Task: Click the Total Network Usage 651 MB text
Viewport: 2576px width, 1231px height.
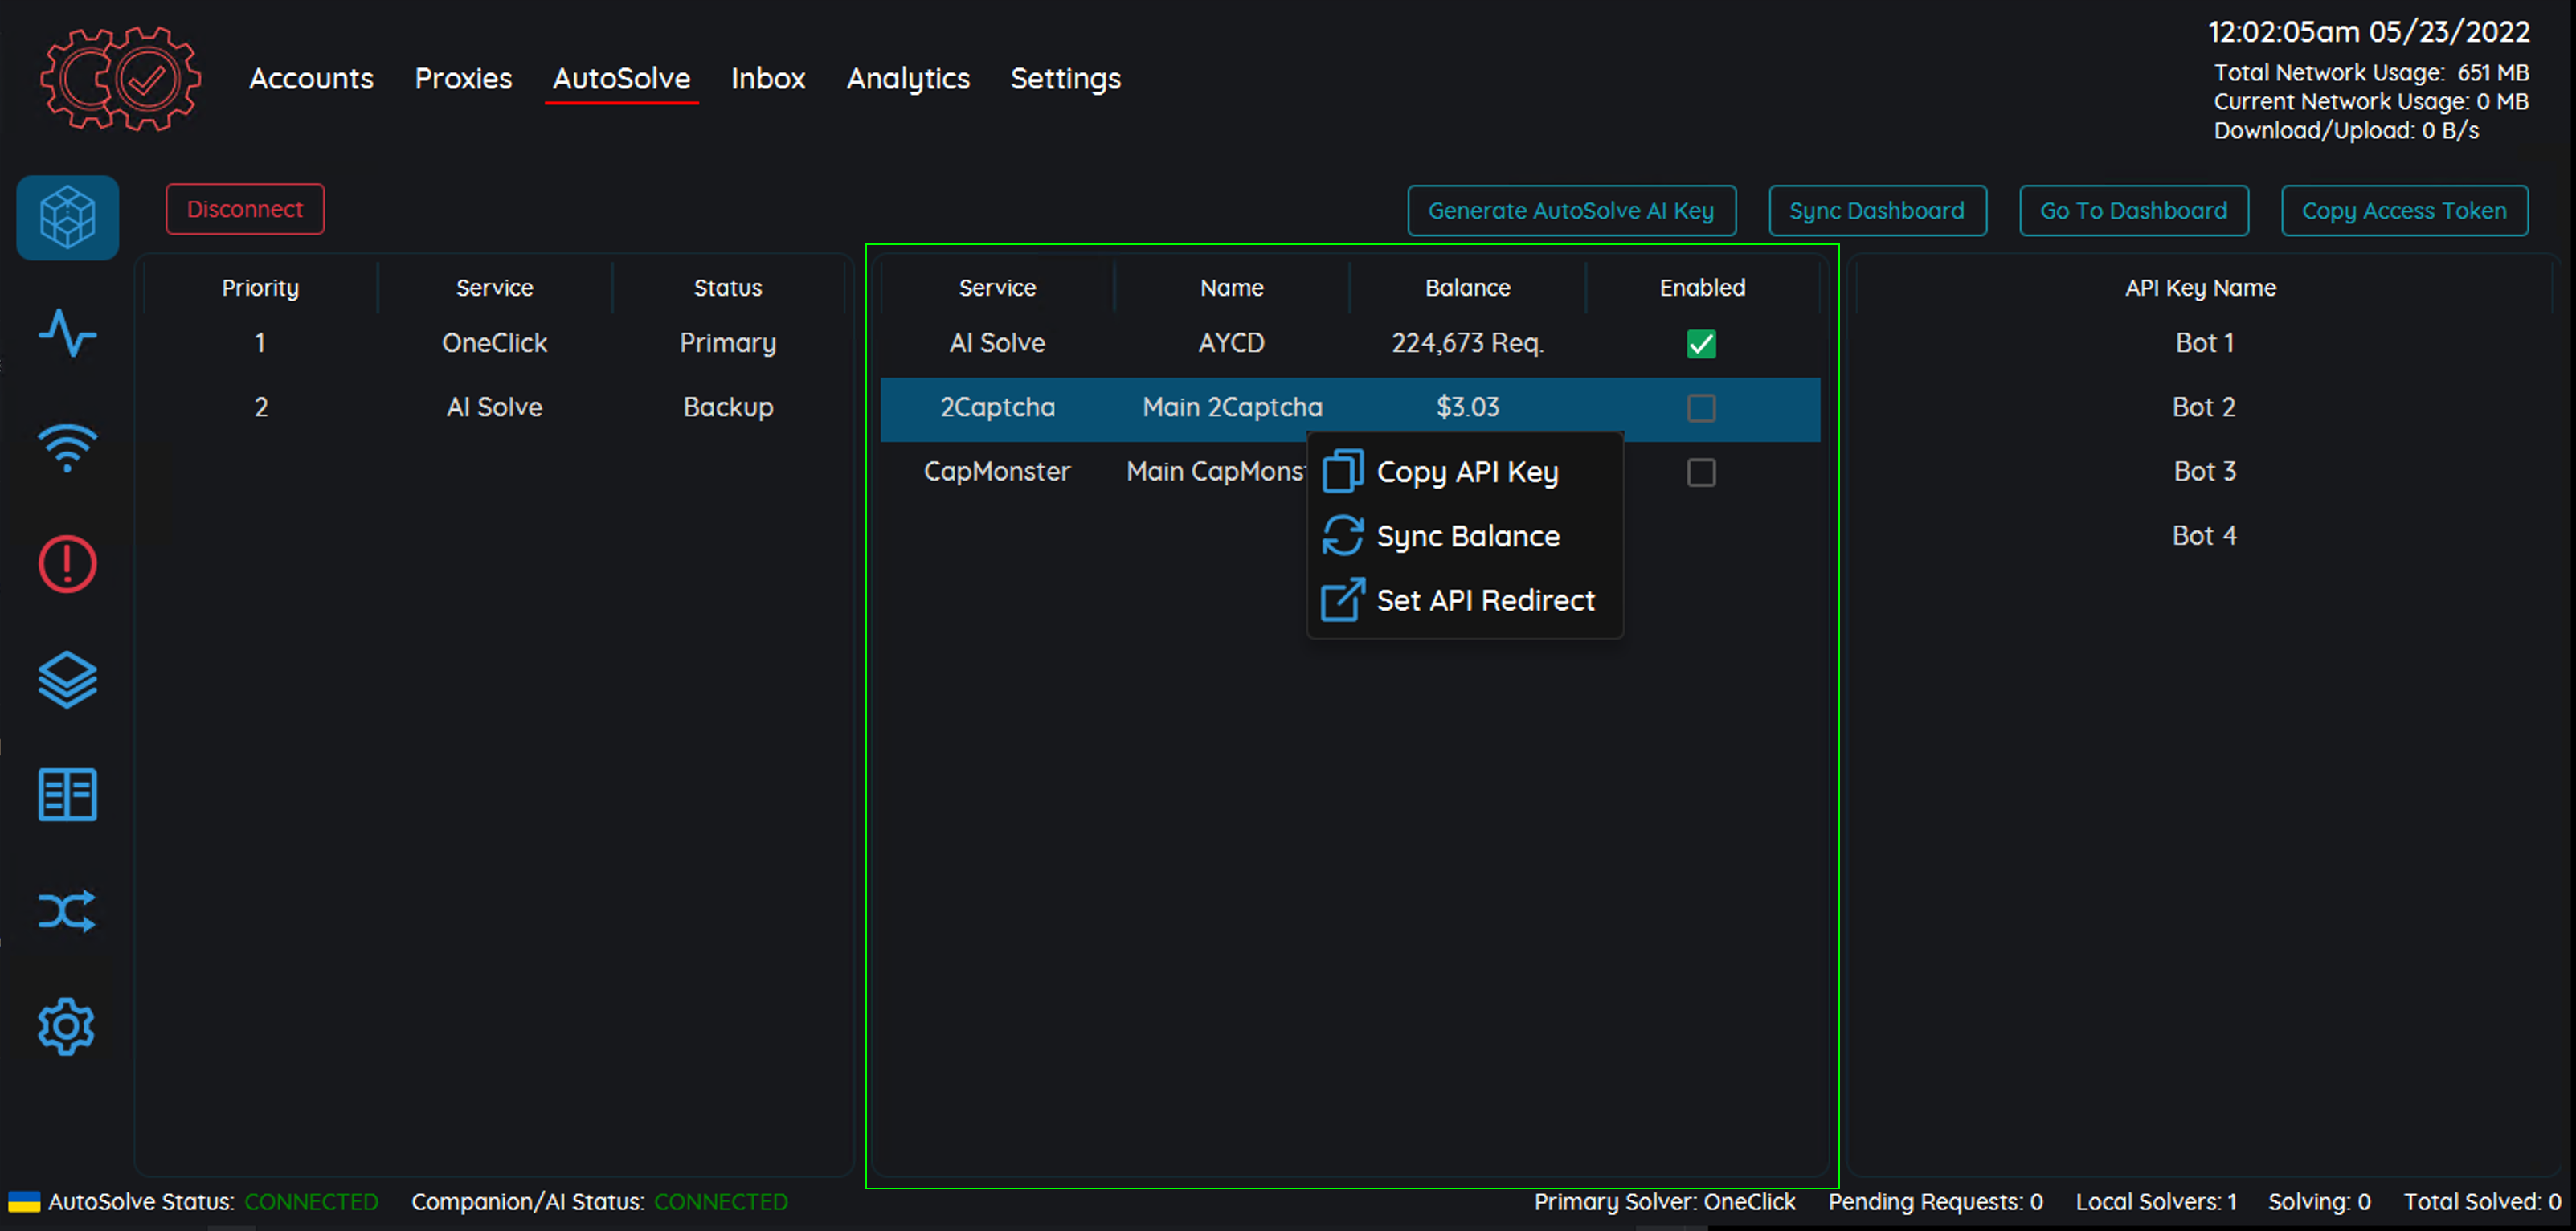Action: [x=2371, y=73]
